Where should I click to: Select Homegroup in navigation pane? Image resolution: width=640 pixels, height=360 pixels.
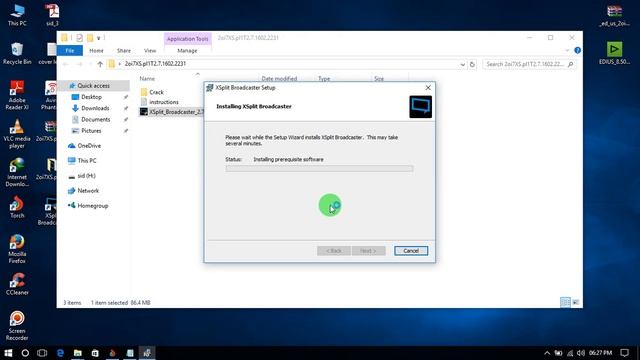point(93,206)
